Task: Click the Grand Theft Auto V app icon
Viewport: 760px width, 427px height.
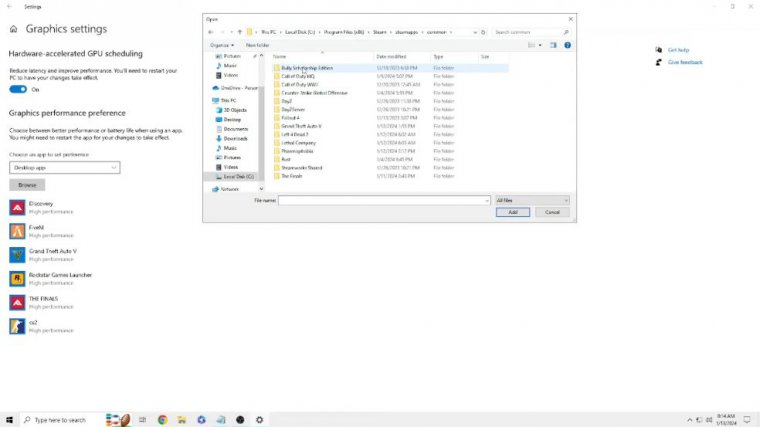Action: coord(17,254)
